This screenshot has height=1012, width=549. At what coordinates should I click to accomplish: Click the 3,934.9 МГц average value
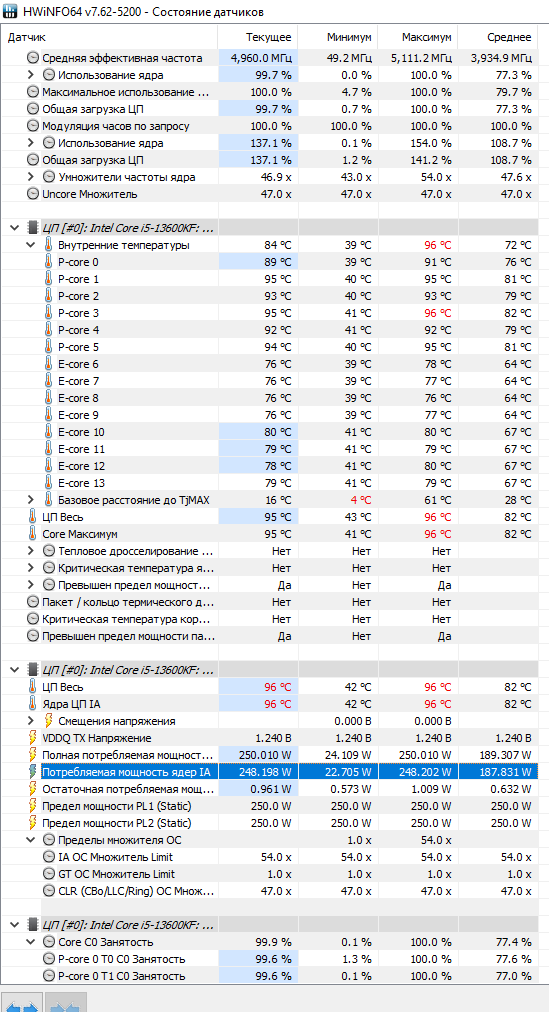(501, 58)
